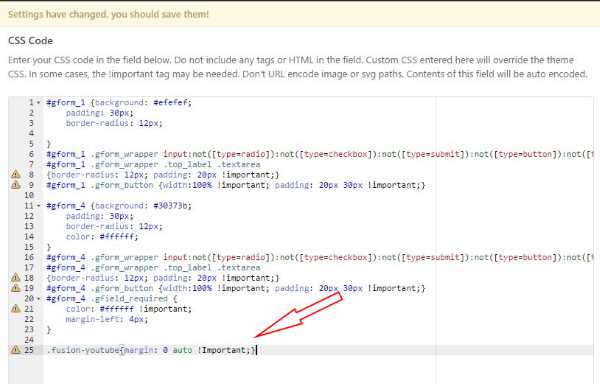Click the 'color: #ffffff;' on line 14
Image resolution: width=600 pixels, height=384 pixels.
click(102, 237)
